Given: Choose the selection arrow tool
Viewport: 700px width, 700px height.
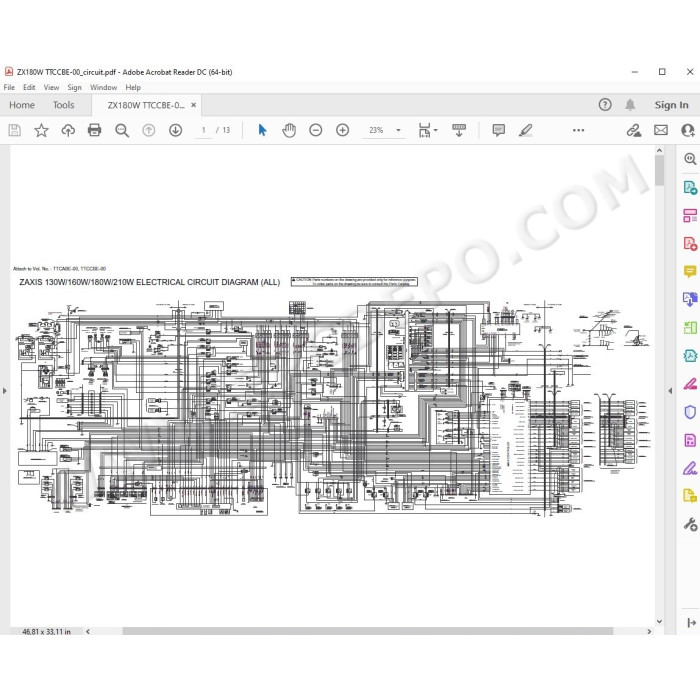Looking at the screenshot, I should pyautogui.click(x=262, y=130).
